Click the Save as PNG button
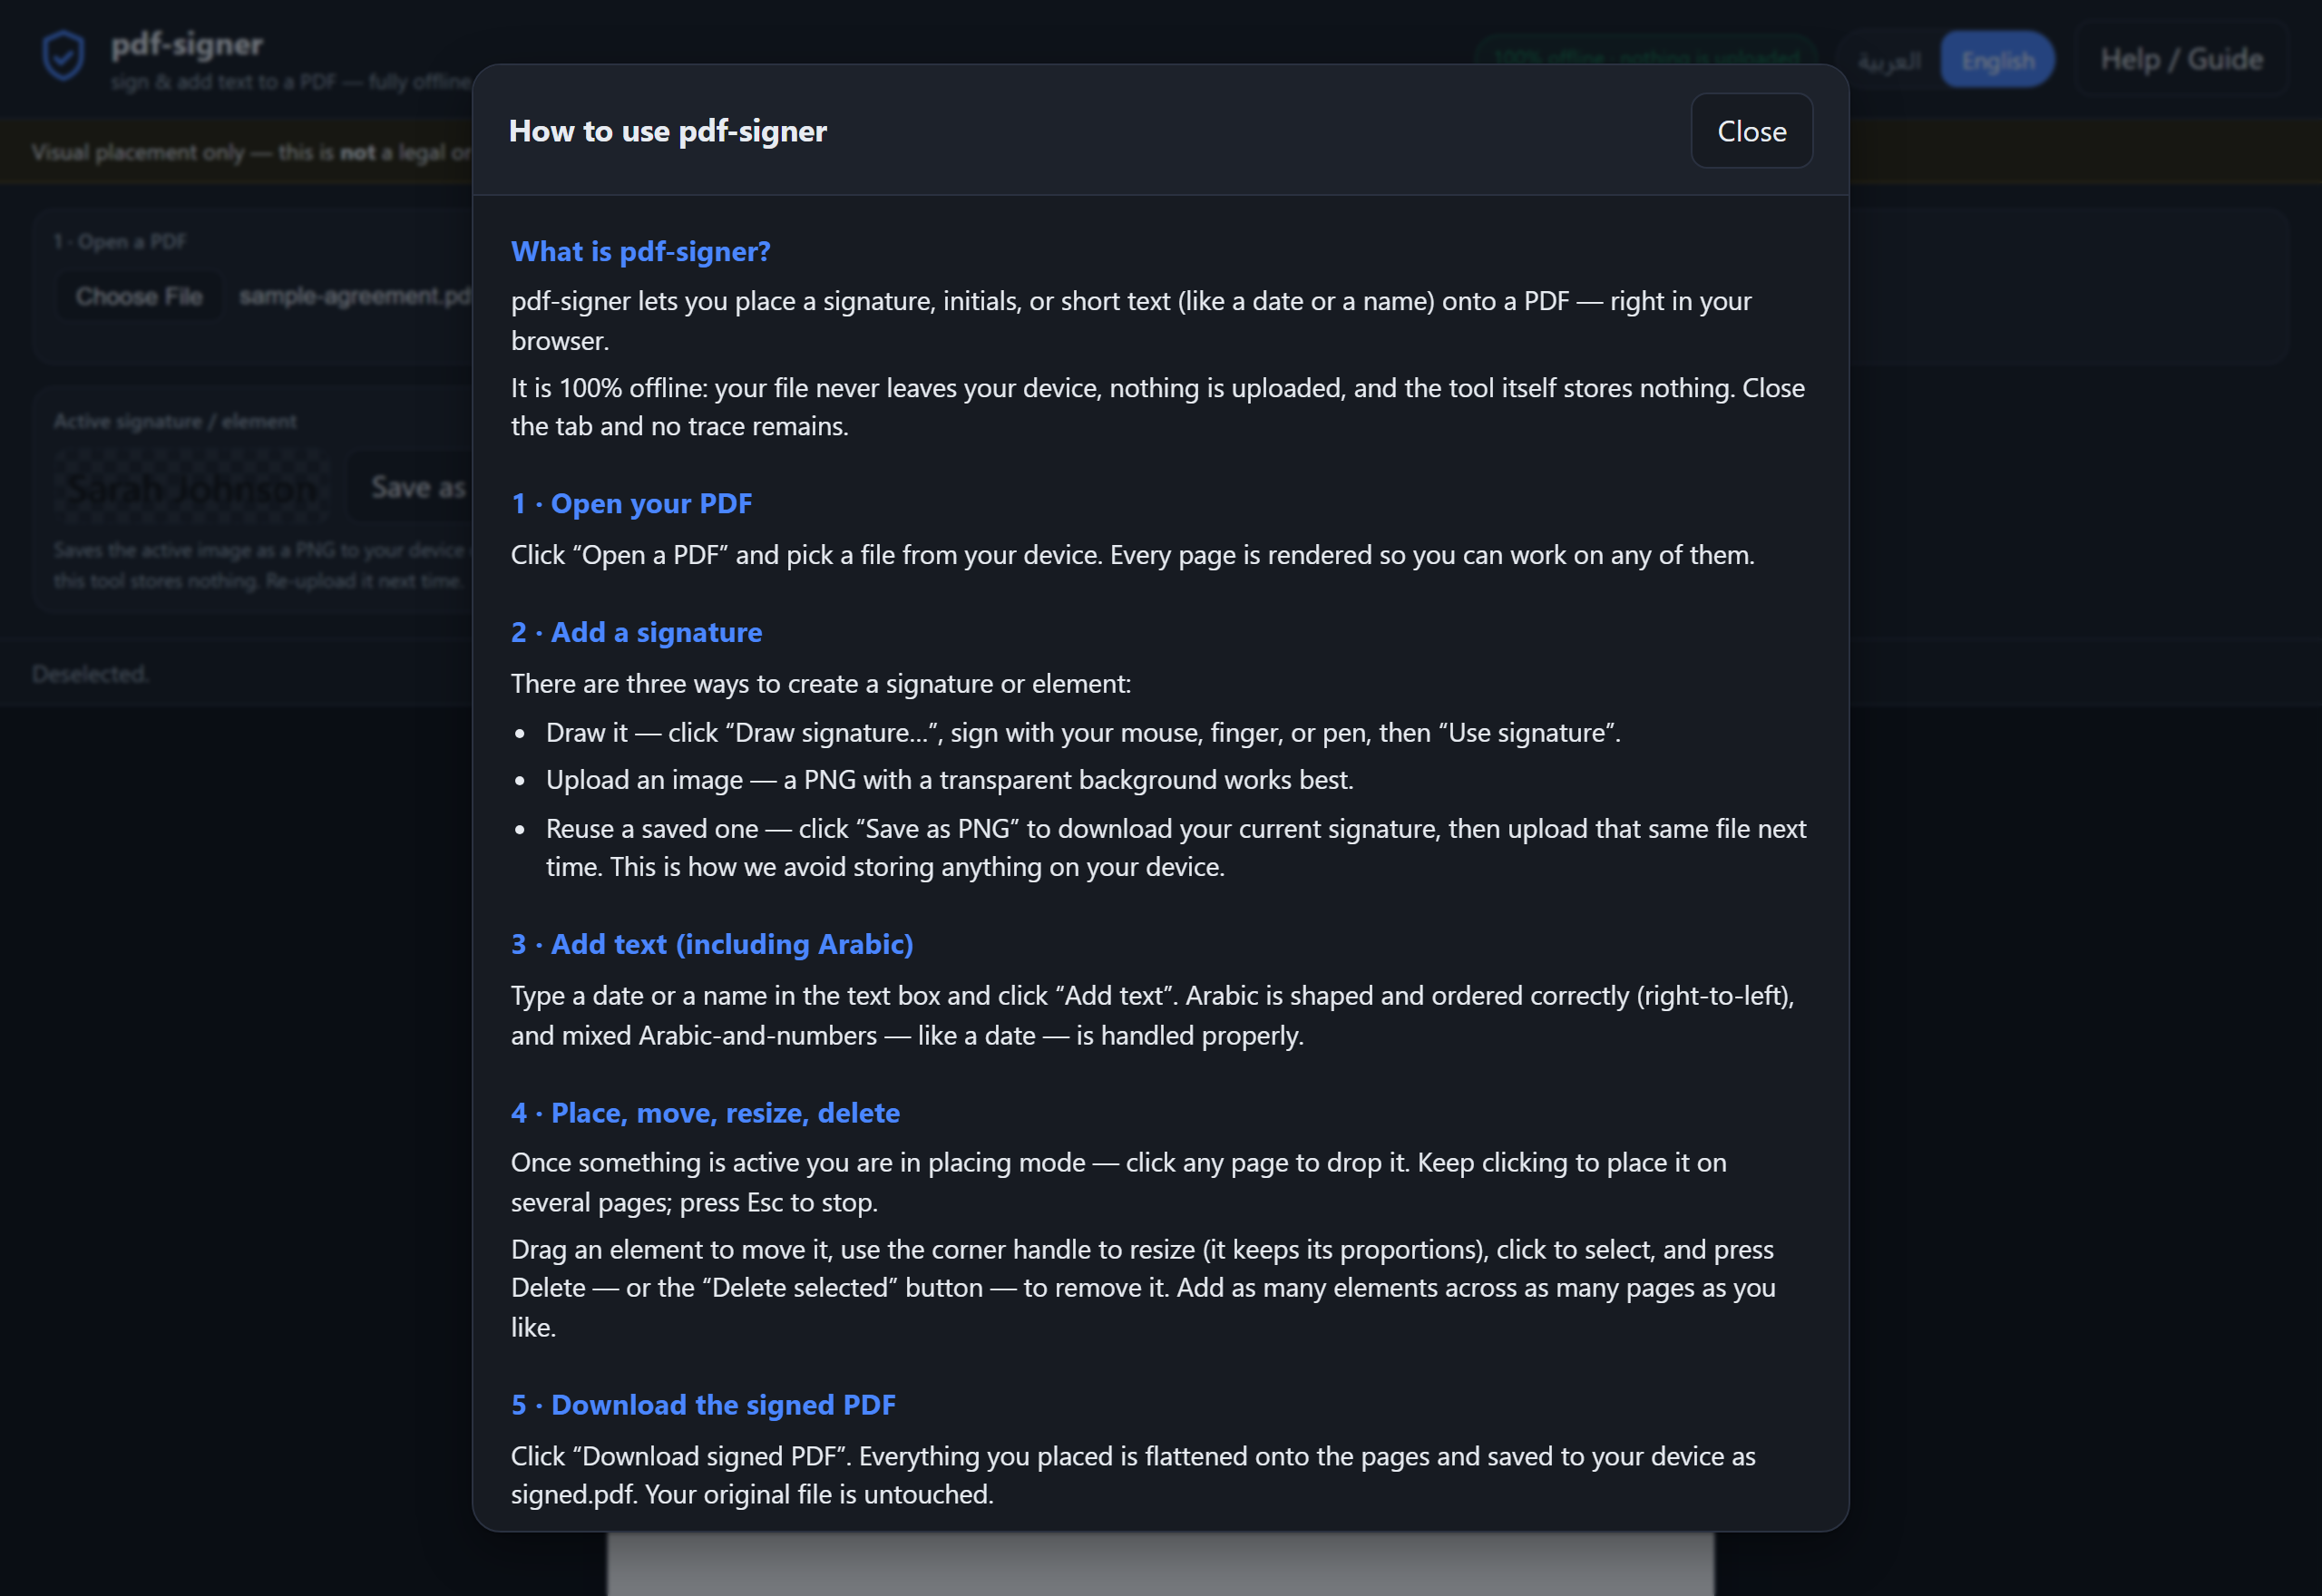Viewport: 2322px width, 1596px height. [410, 487]
